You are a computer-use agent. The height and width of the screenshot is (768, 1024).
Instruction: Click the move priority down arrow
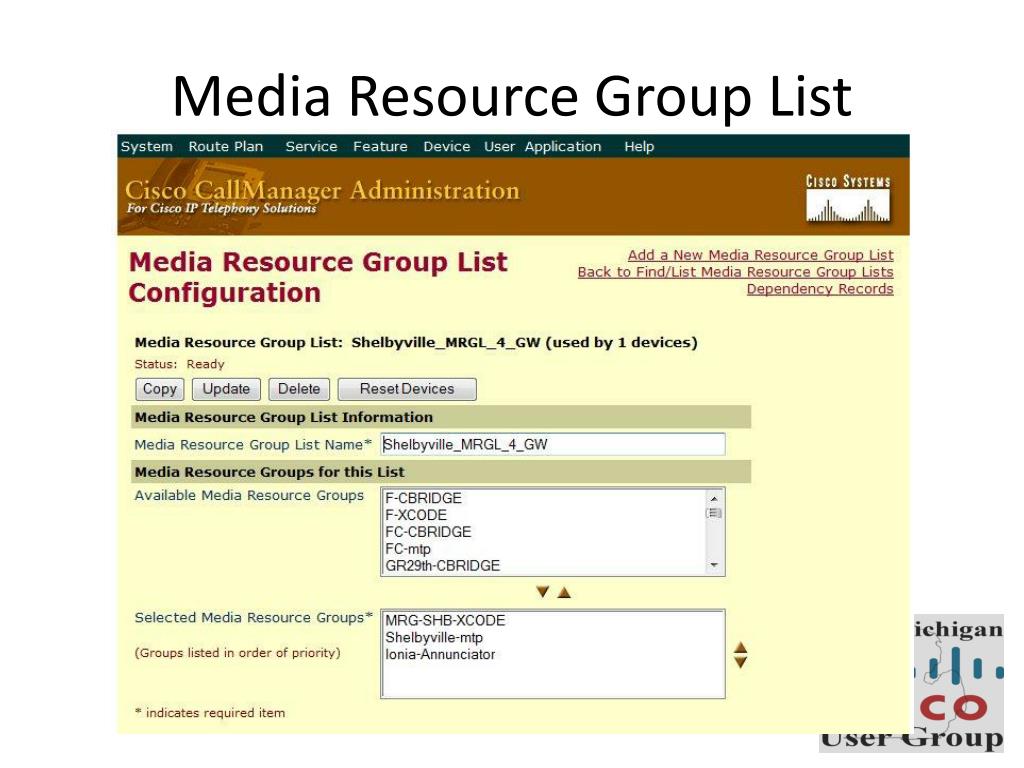pos(740,662)
